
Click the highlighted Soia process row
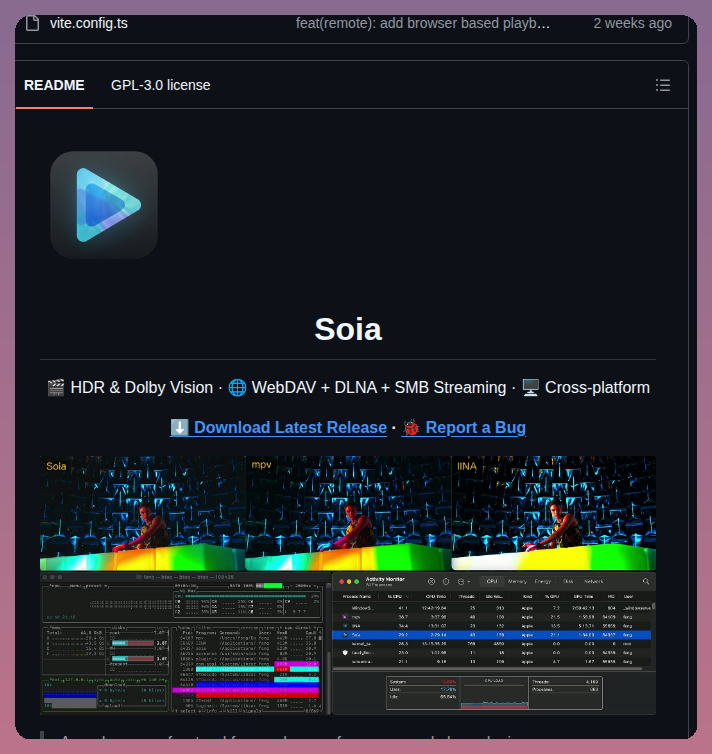tap(492, 635)
